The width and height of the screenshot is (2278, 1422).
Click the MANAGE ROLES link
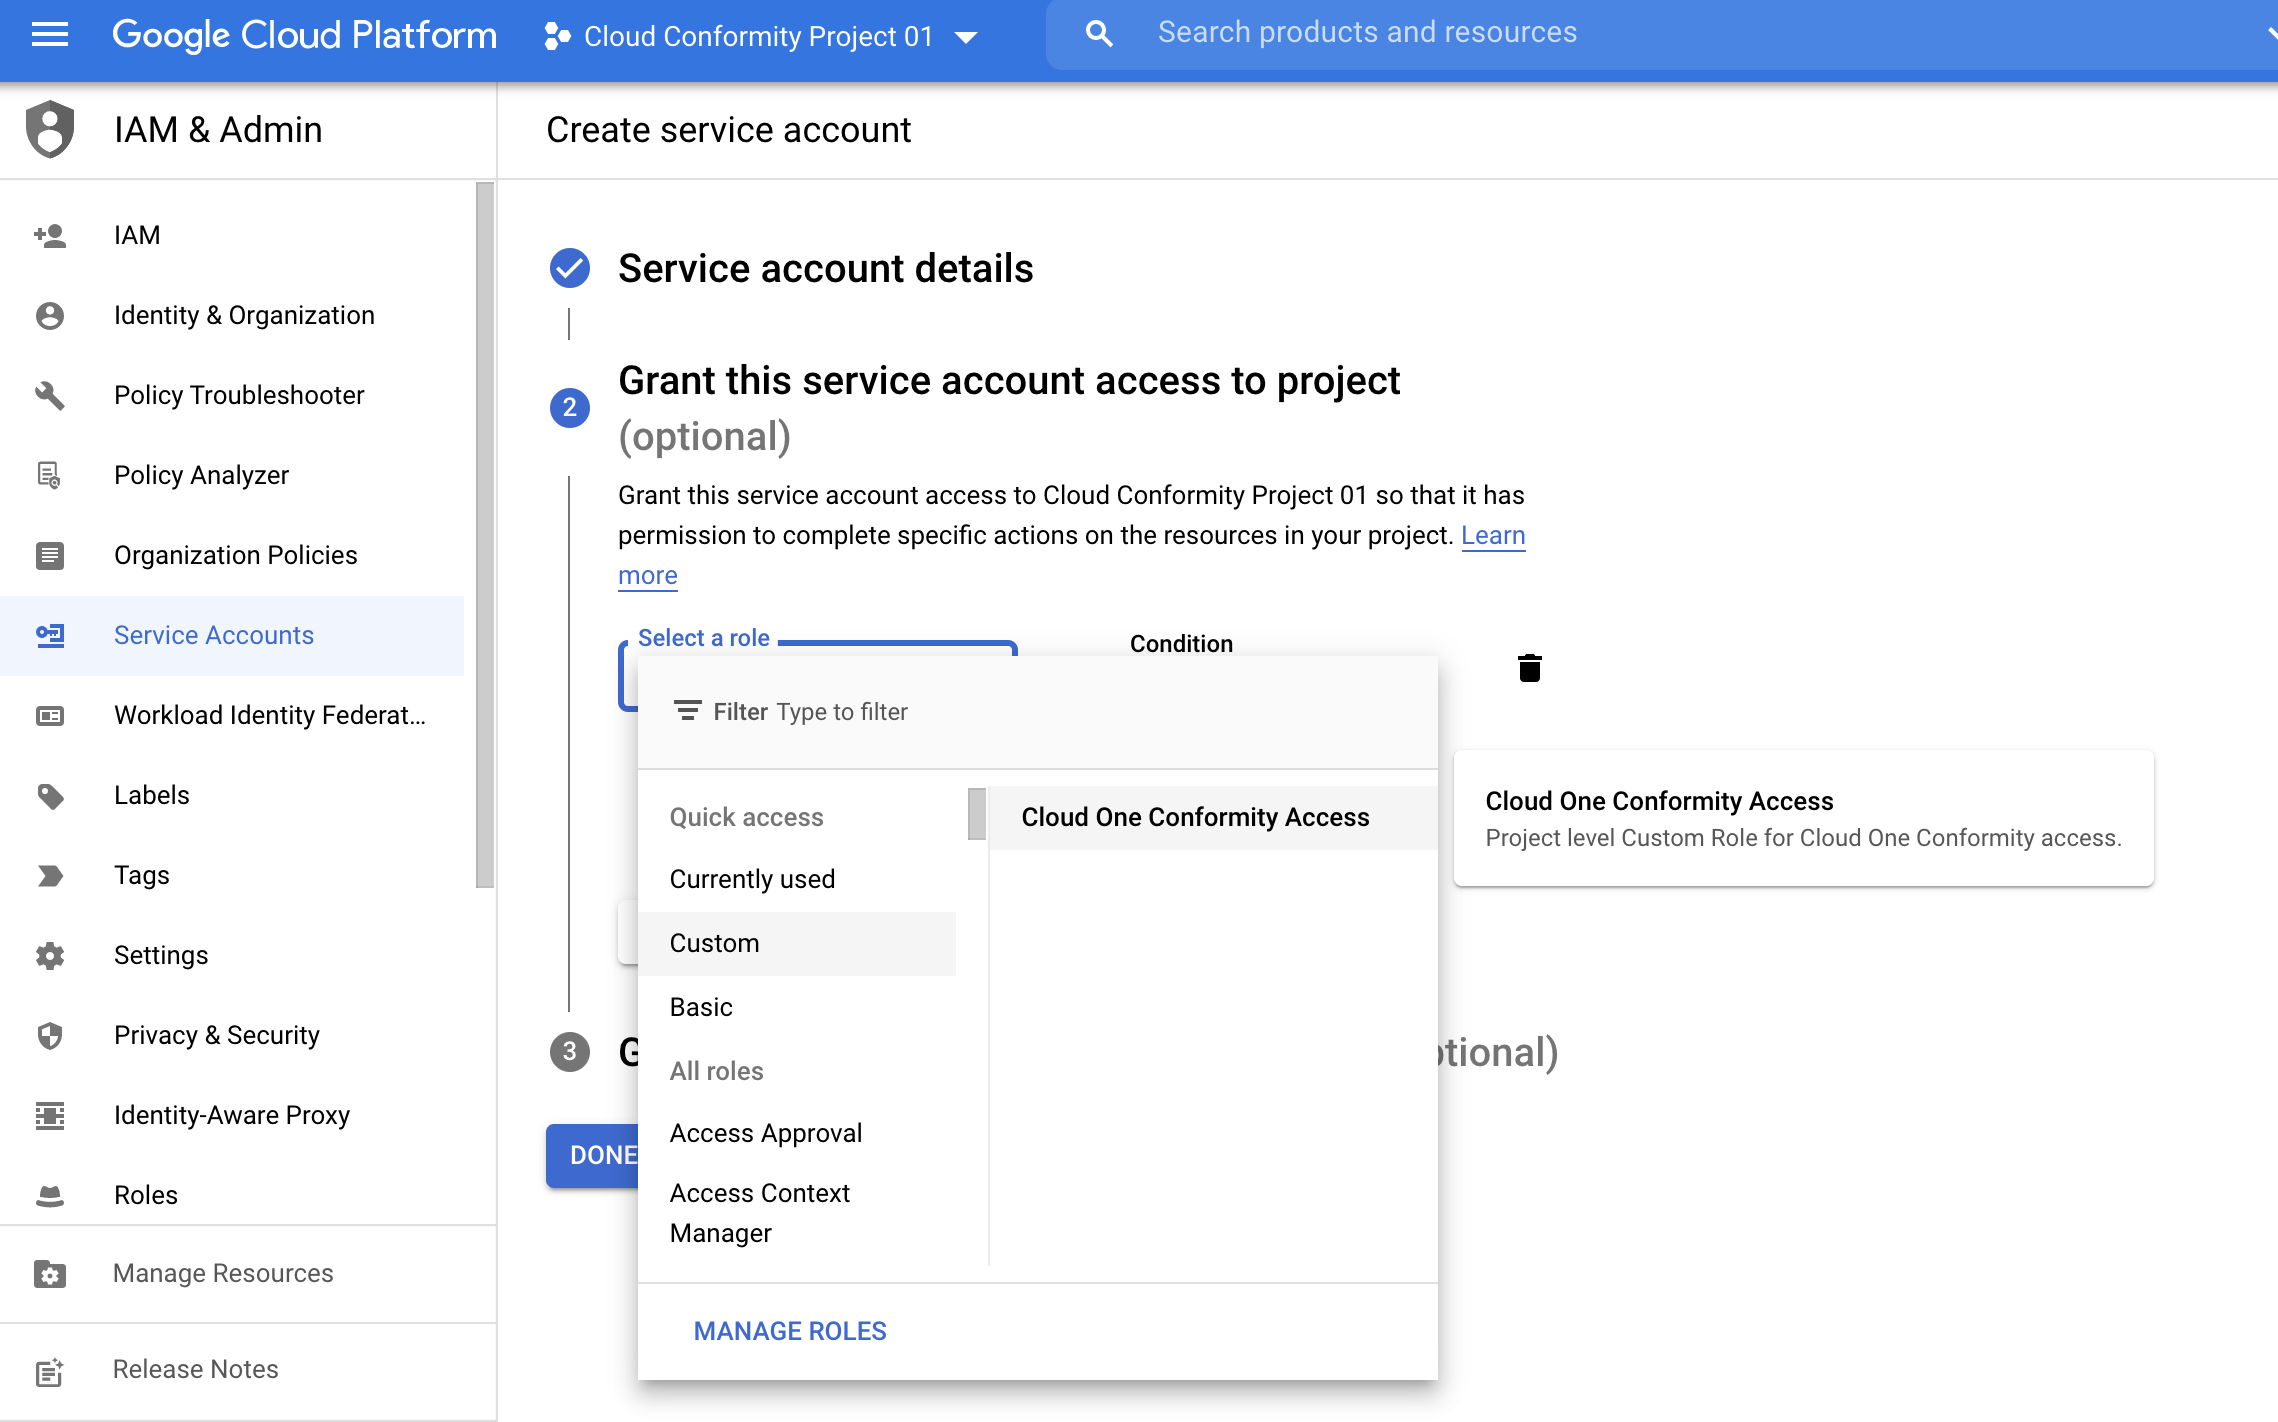click(x=790, y=1331)
